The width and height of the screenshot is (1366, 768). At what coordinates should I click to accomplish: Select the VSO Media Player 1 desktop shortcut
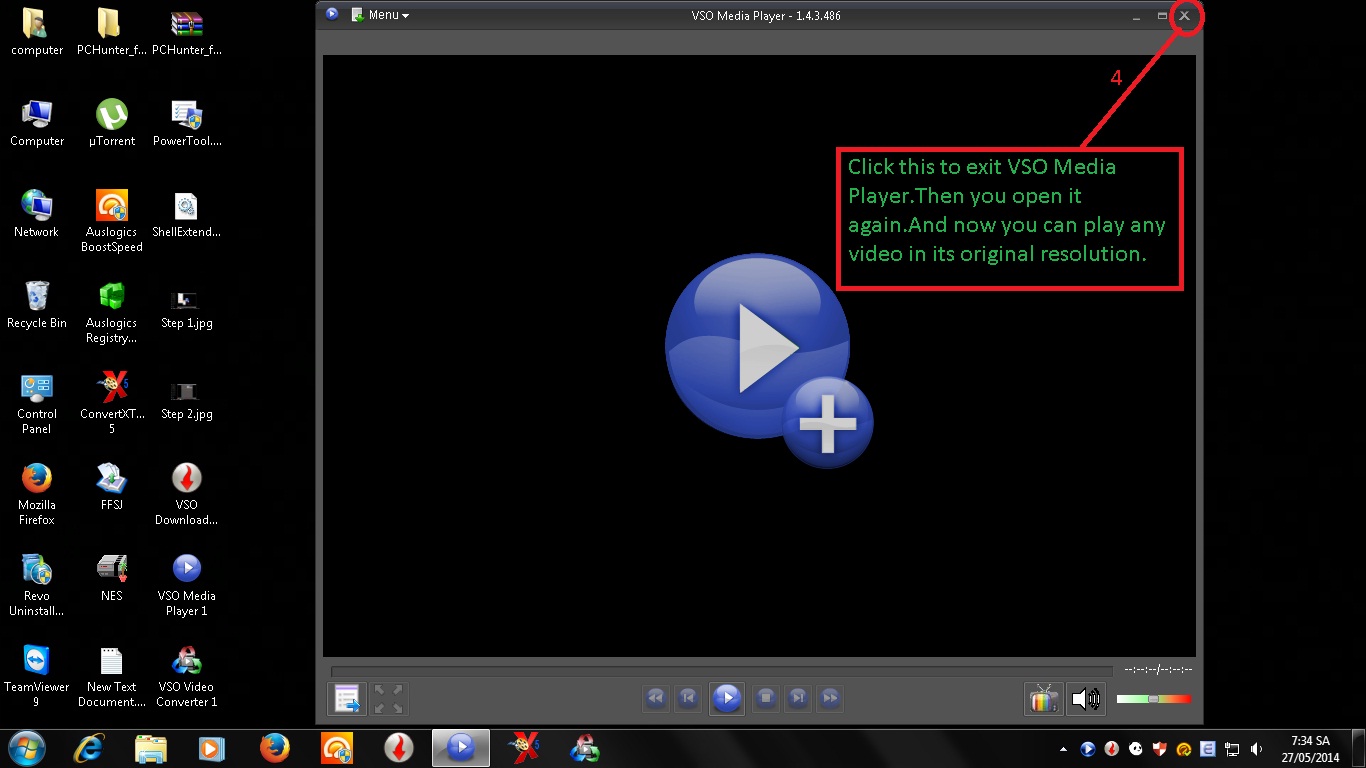[187, 585]
